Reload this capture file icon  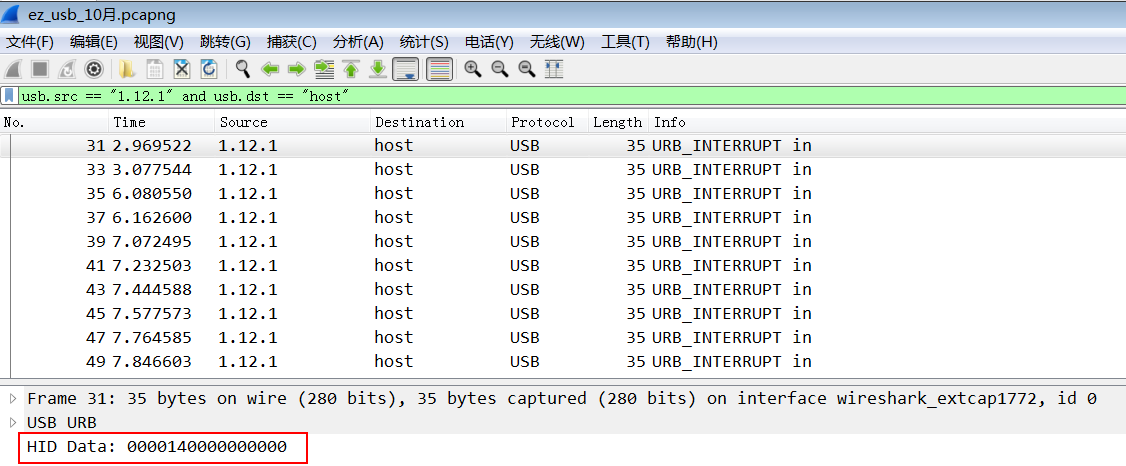(x=209, y=70)
